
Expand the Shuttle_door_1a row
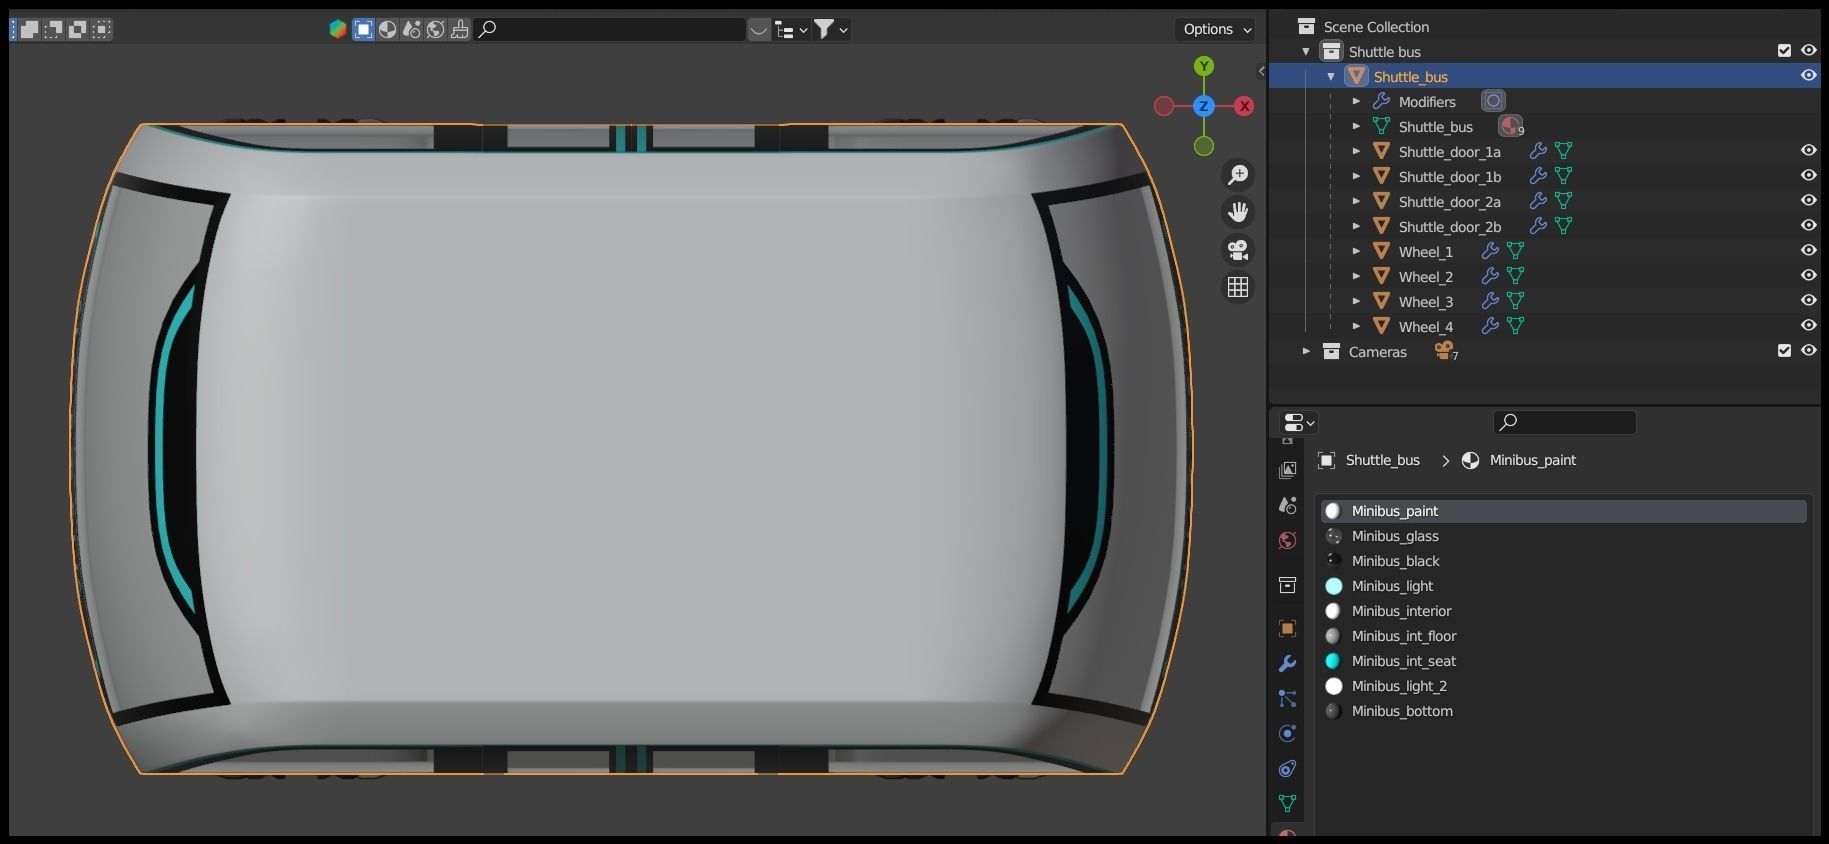[x=1356, y=151]
